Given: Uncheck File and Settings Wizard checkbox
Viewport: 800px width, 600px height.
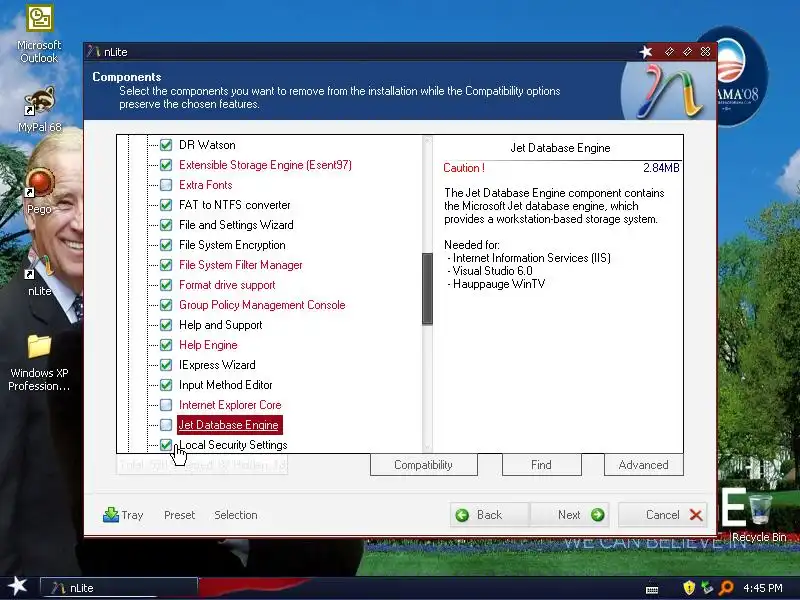Looking at the screenshot, I should pyautogui.click(x=166, y=225).
